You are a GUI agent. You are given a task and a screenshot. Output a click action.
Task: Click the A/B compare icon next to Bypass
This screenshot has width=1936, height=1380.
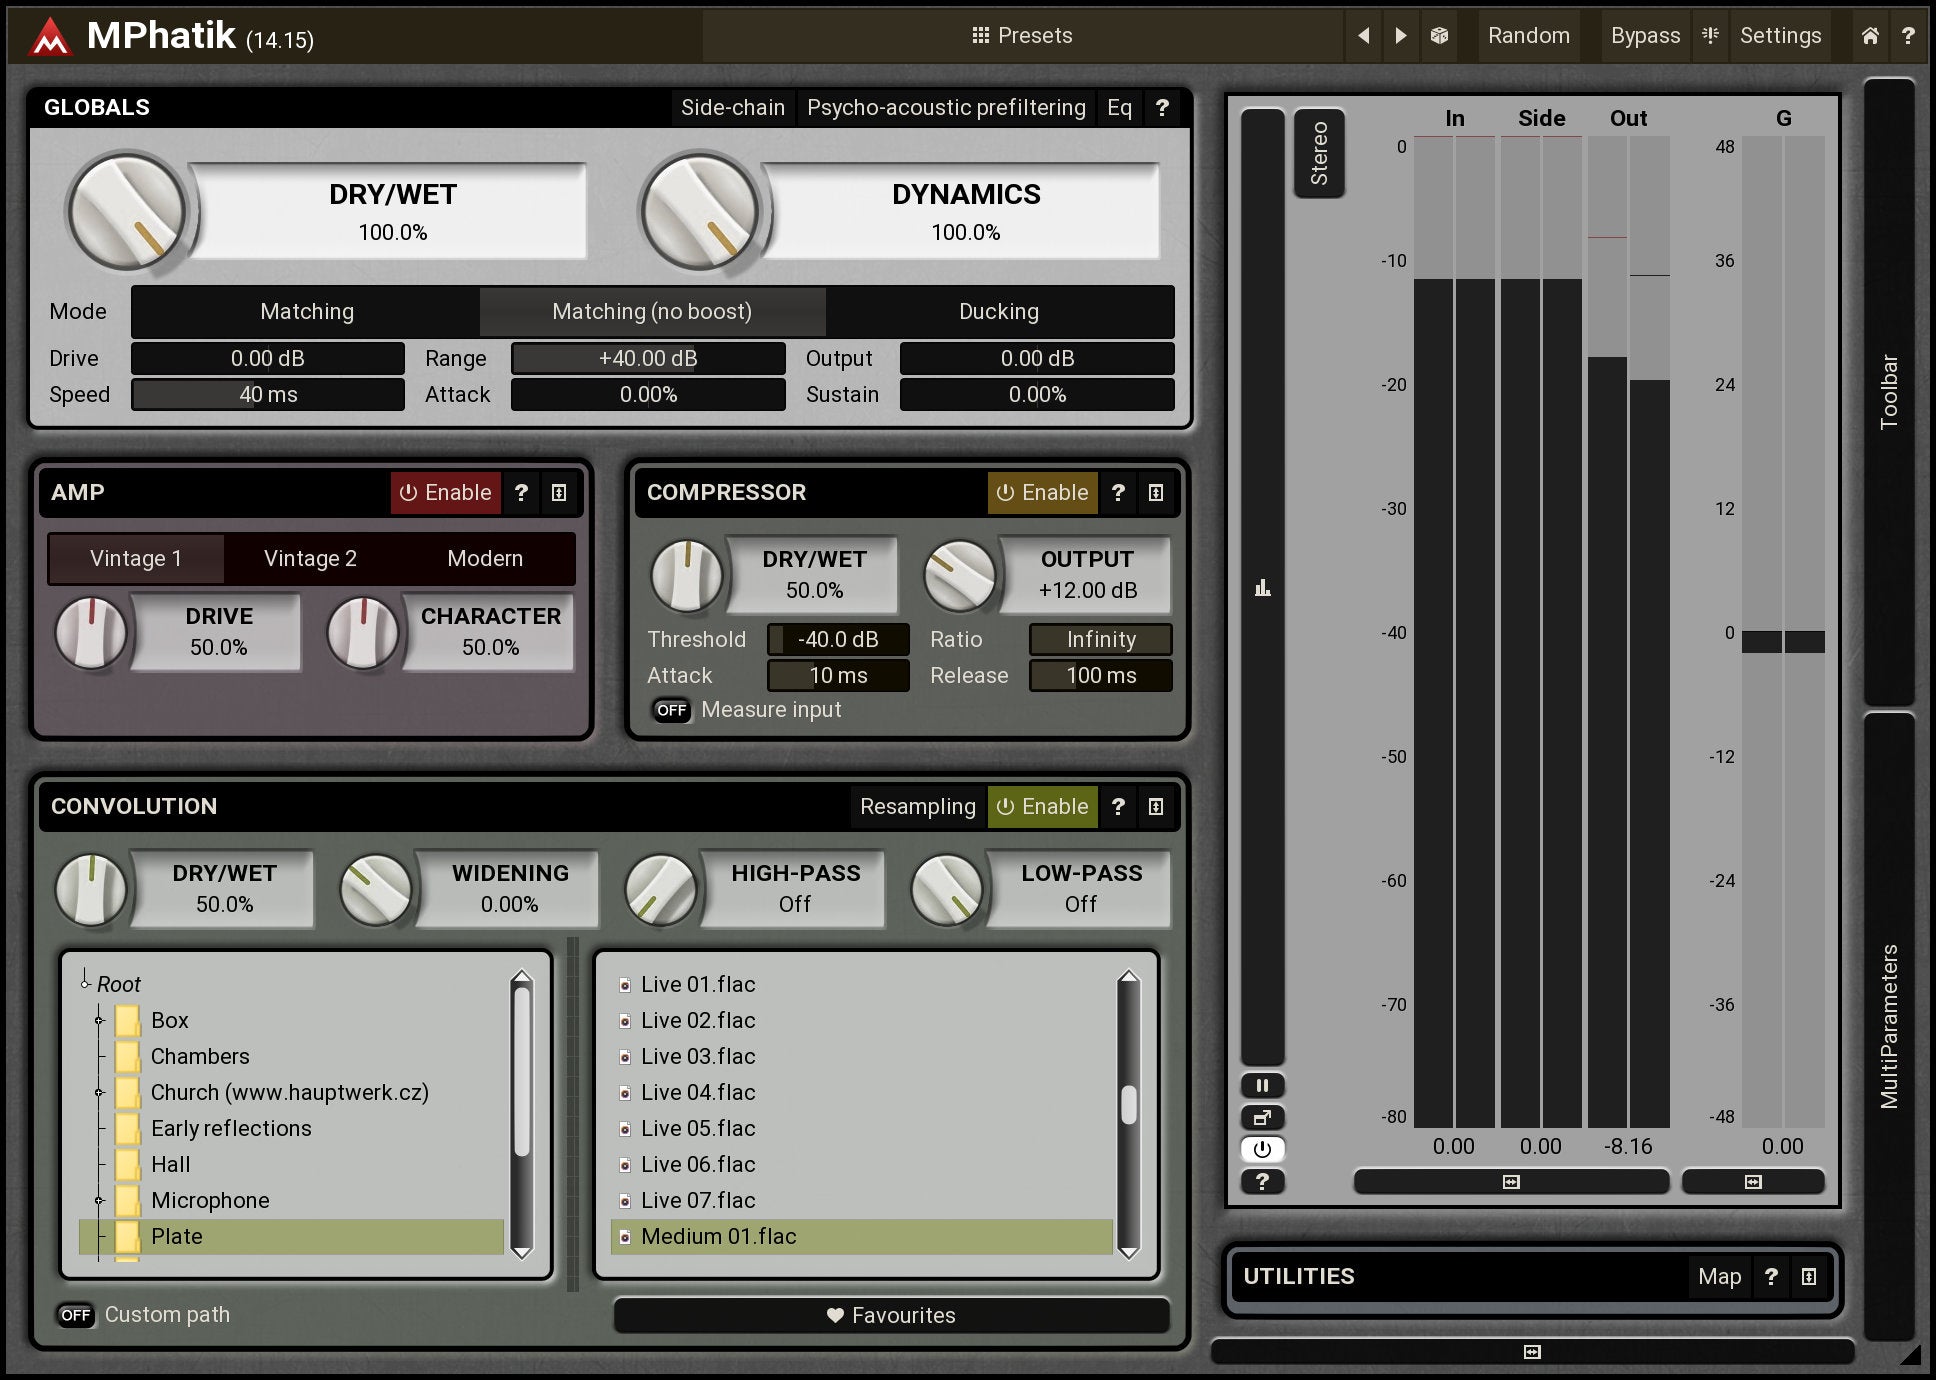(1711, 36)
